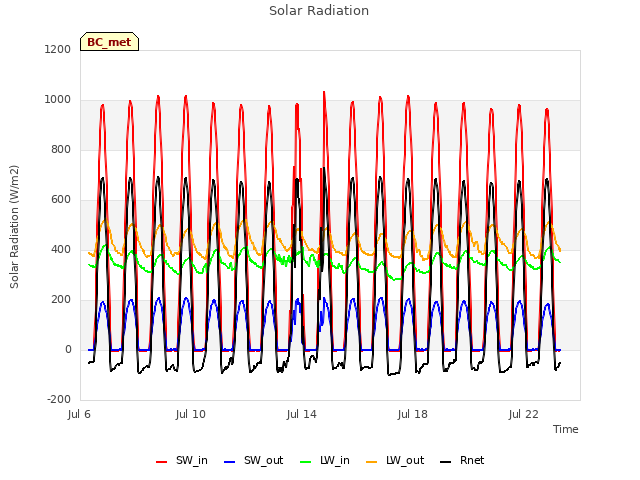Toggle the SW_in legend entry
640x480 pixels.
[x=182, y=460]
